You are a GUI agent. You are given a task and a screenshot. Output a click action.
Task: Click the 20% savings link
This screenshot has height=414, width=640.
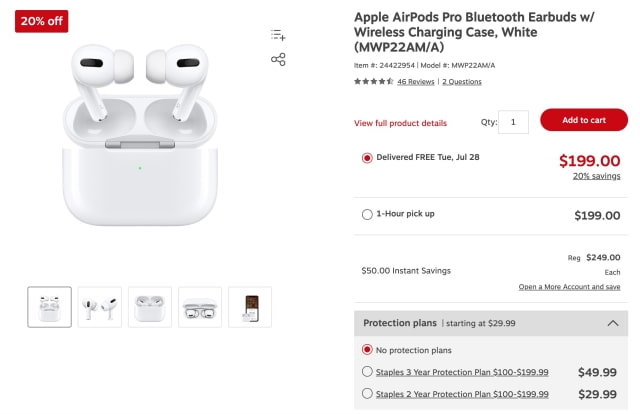(596, 176)
